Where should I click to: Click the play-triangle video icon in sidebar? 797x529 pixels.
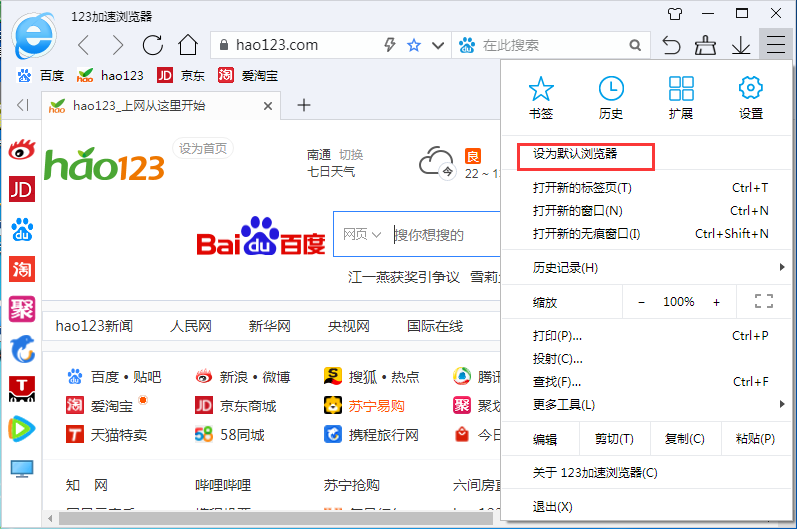coord(22,429)
